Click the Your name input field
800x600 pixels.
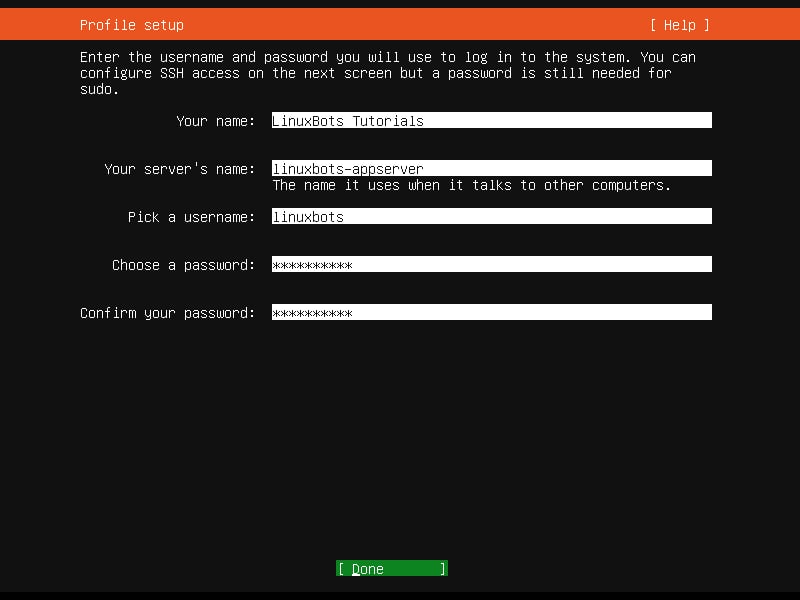(490, 120)
